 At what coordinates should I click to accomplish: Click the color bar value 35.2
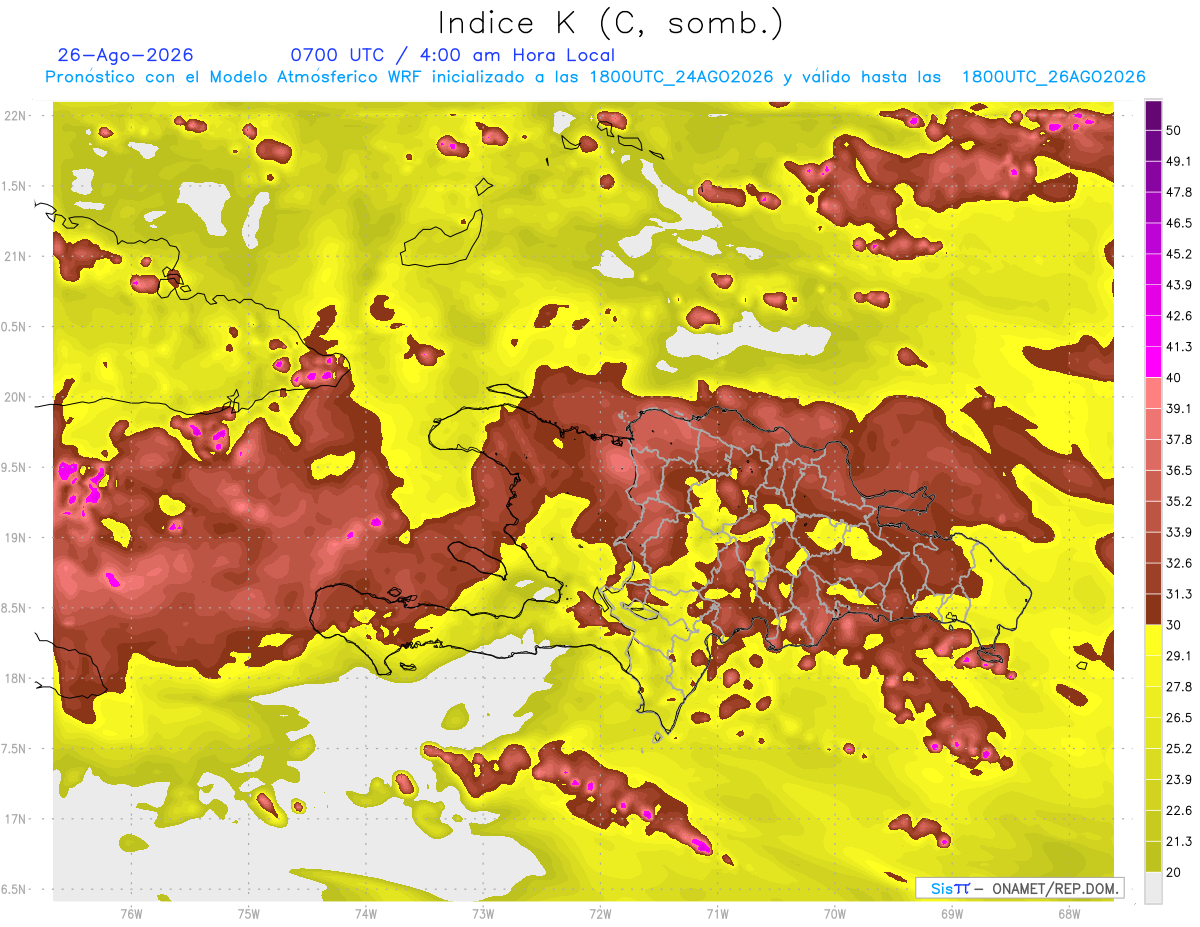[1179, 501]
